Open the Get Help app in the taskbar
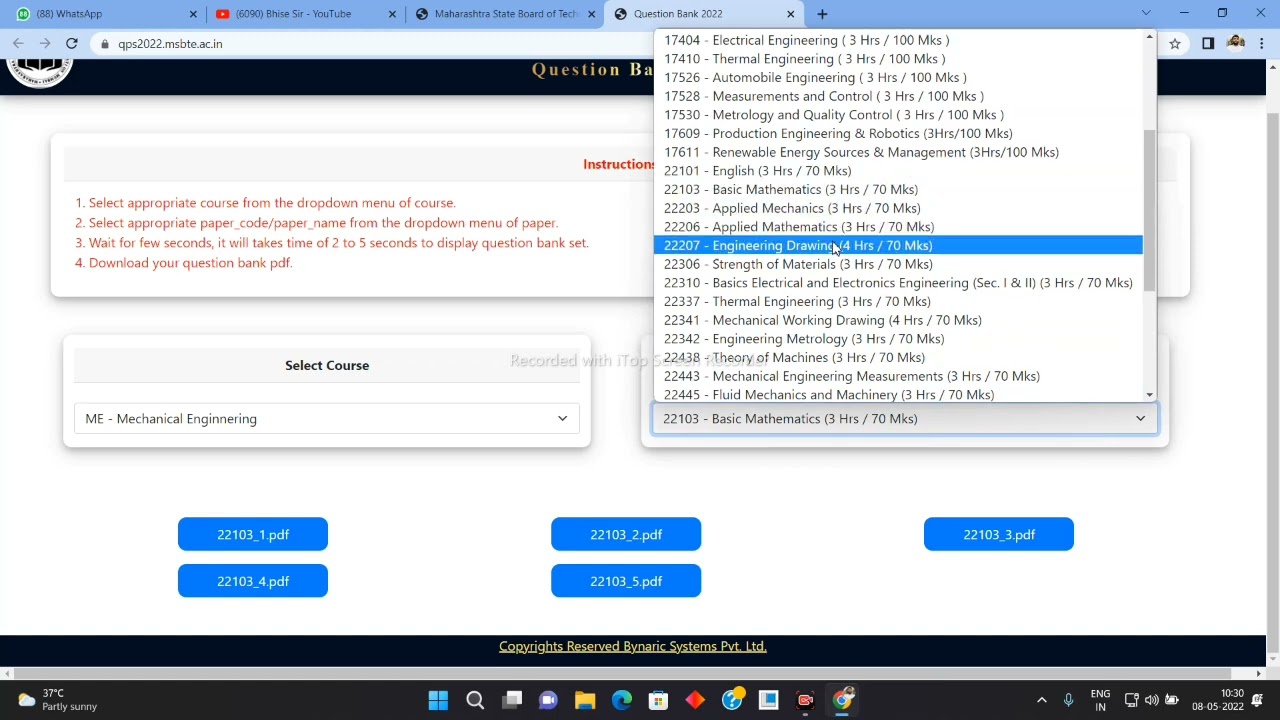The height and width of the screenshot is (720, 1280). tap(732, 700)
